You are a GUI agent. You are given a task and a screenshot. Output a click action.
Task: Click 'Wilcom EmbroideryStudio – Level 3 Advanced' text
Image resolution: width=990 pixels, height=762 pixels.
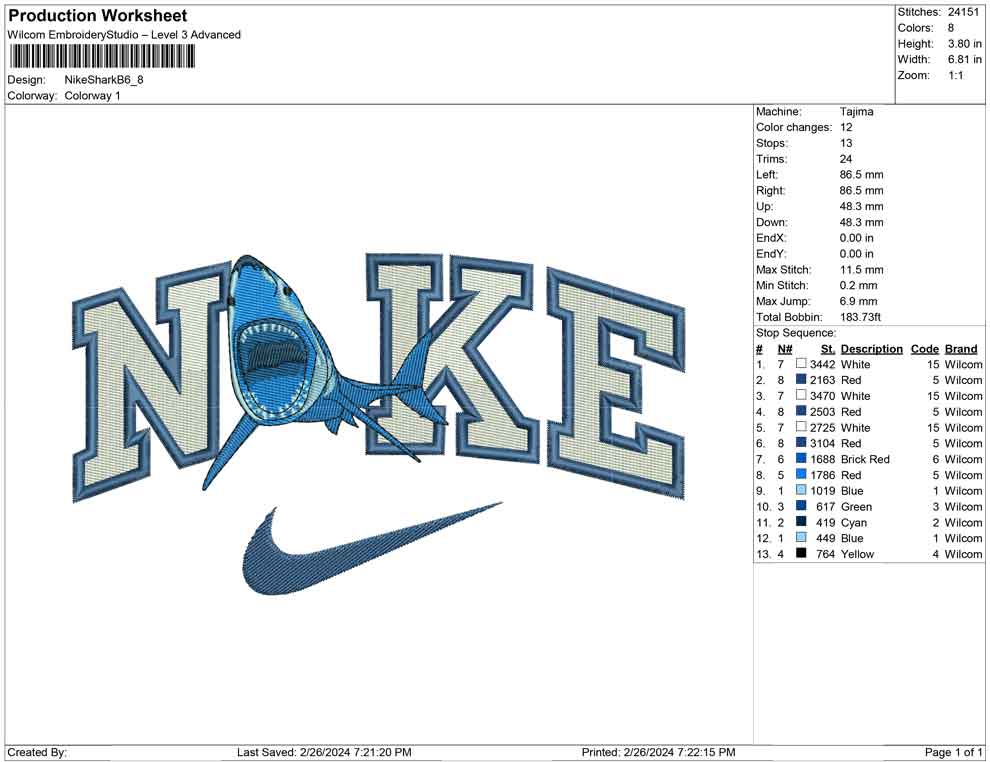tap(124, 35)
